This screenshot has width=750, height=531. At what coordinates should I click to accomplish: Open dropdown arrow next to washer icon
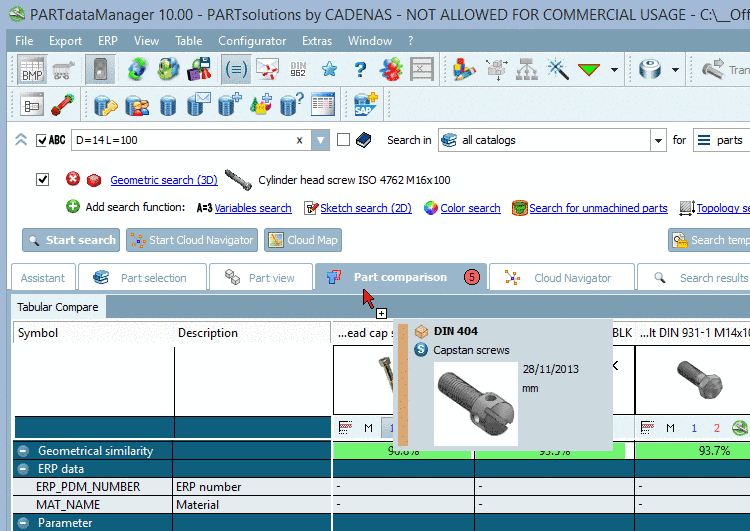[x=675, y=70]
